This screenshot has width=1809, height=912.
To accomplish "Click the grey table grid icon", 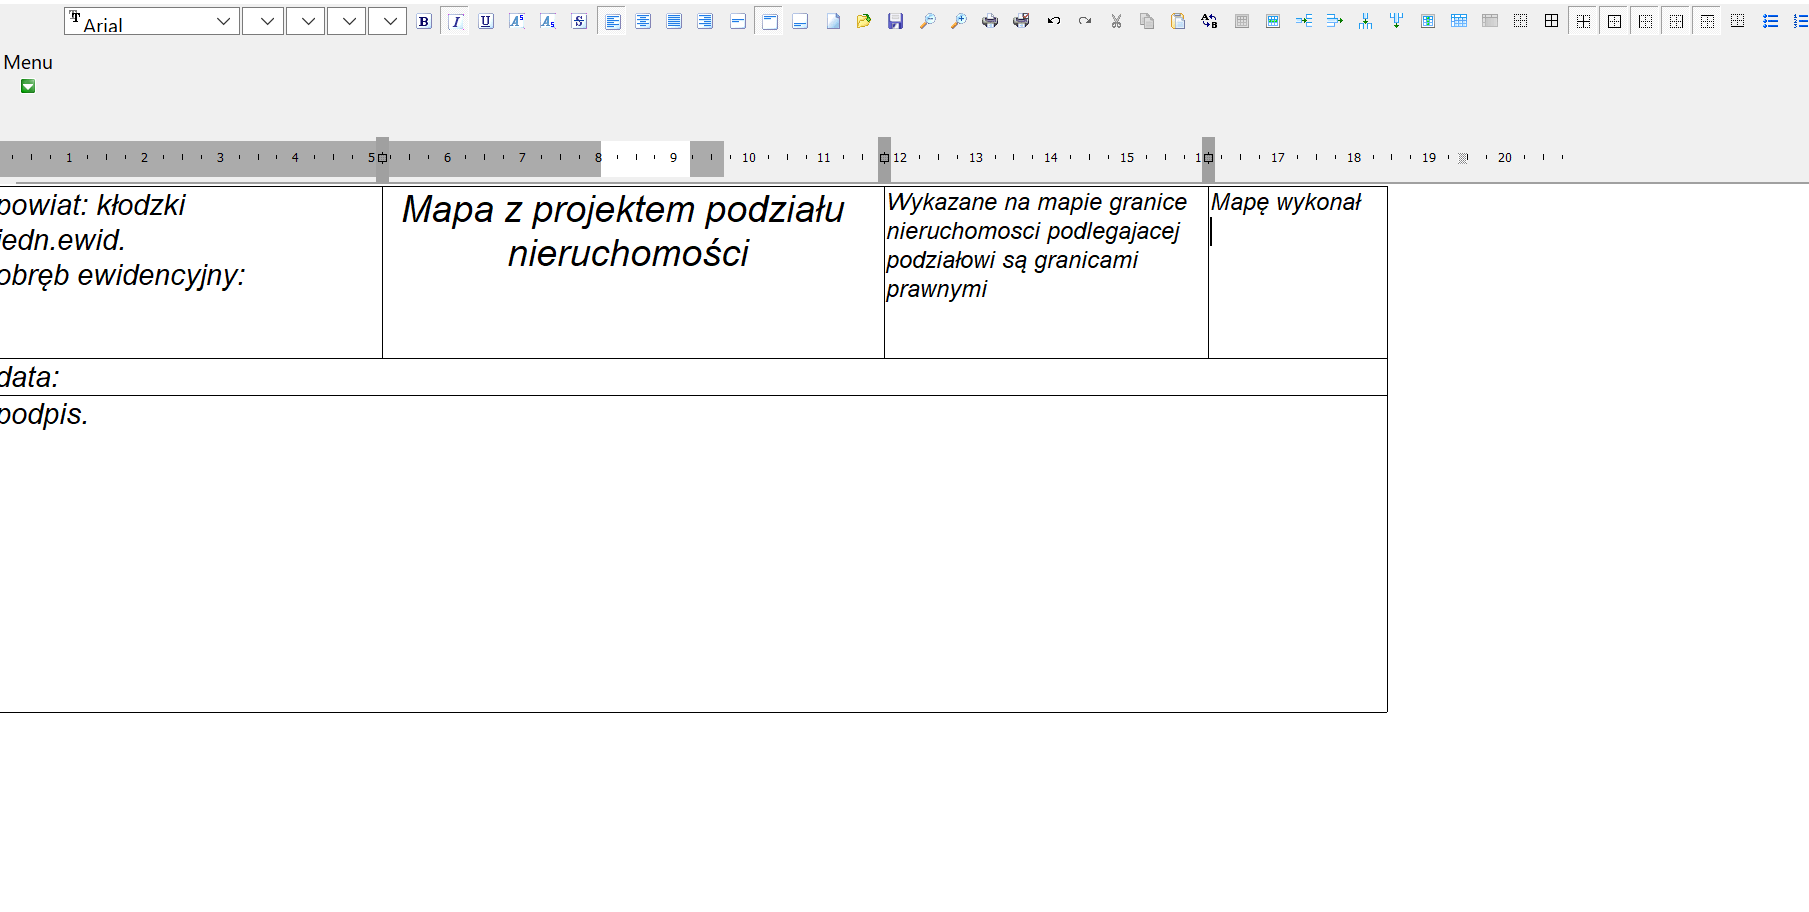I will pyautogui.click(x=1242, y=21).
